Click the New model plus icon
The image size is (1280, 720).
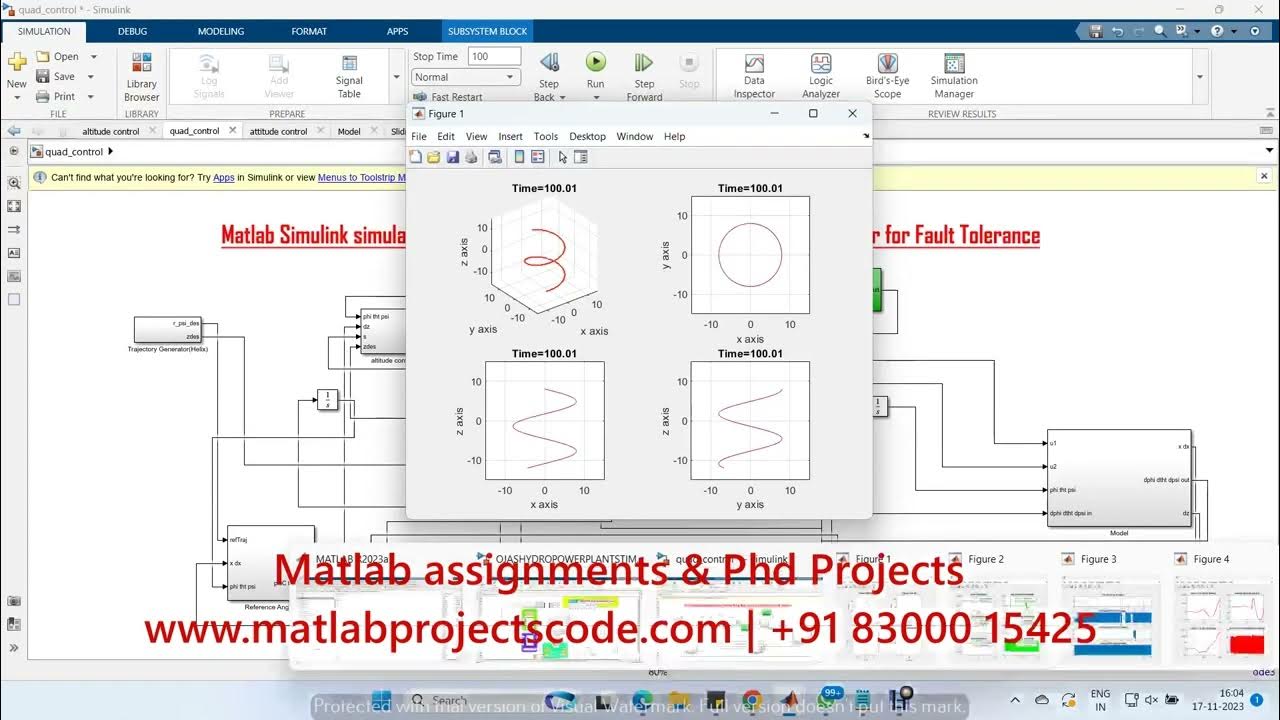[x=17, y=62]
